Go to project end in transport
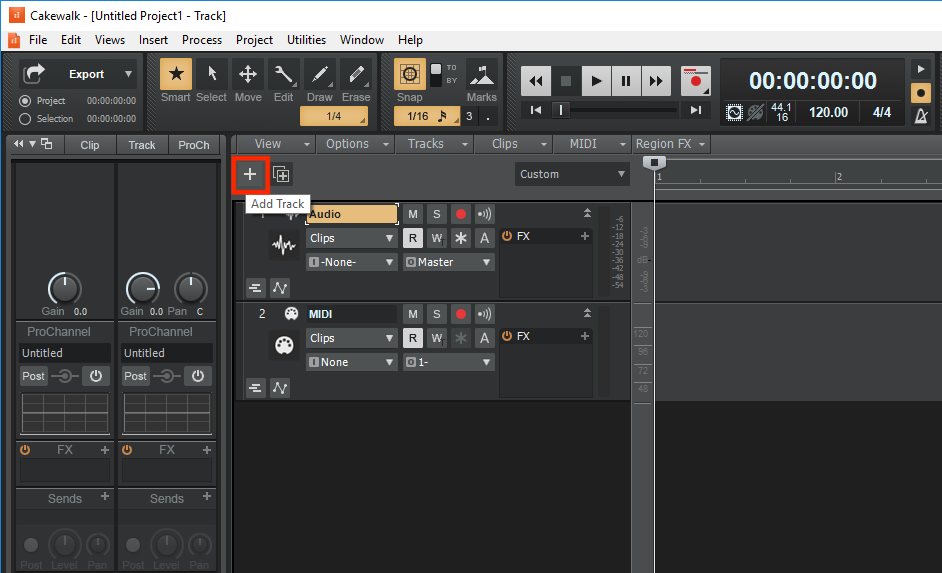The width and height of the screenshot is (942, 573). pos(696,110)
